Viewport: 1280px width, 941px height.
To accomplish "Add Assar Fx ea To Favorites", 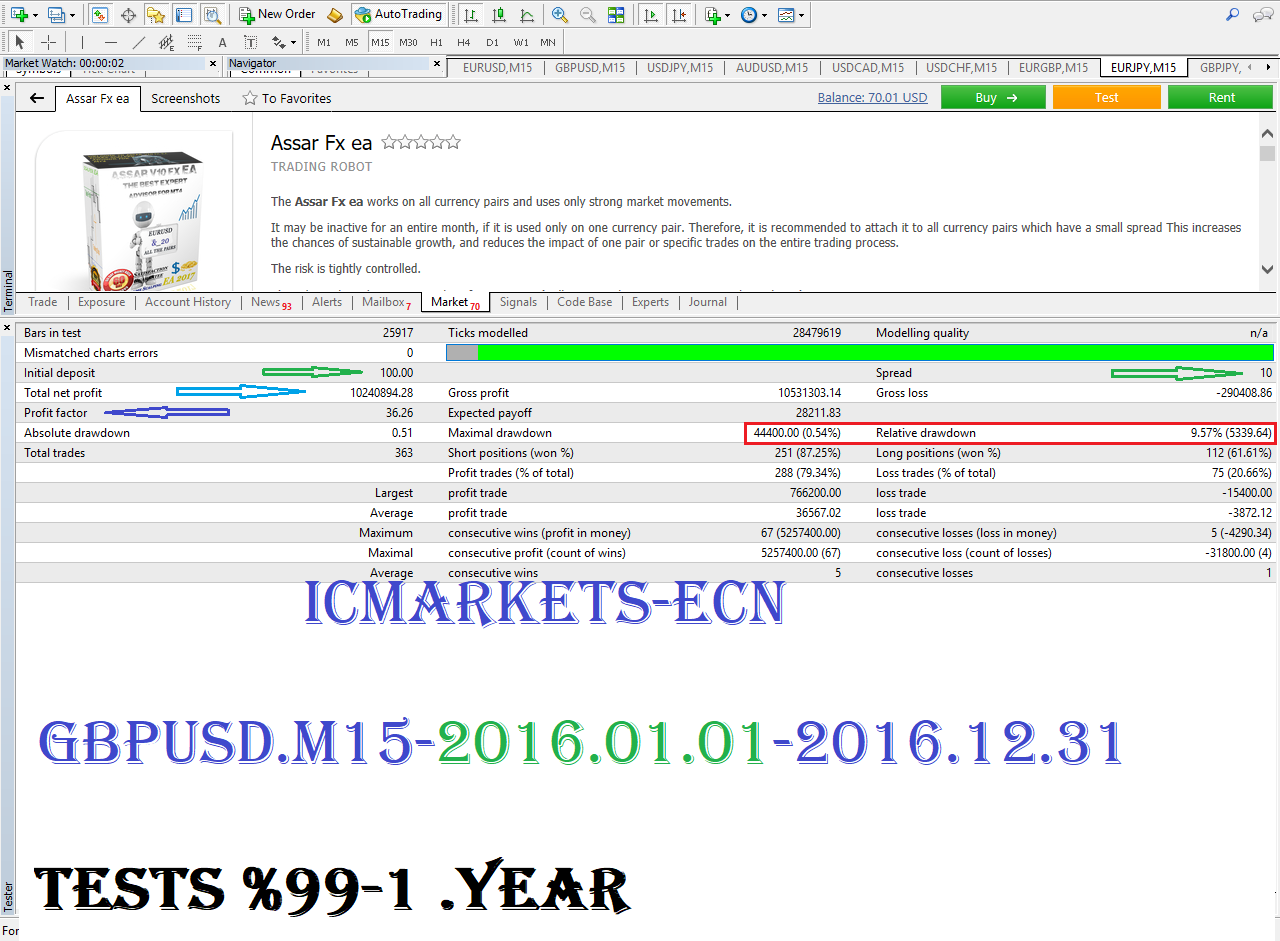I will point(287,98).
